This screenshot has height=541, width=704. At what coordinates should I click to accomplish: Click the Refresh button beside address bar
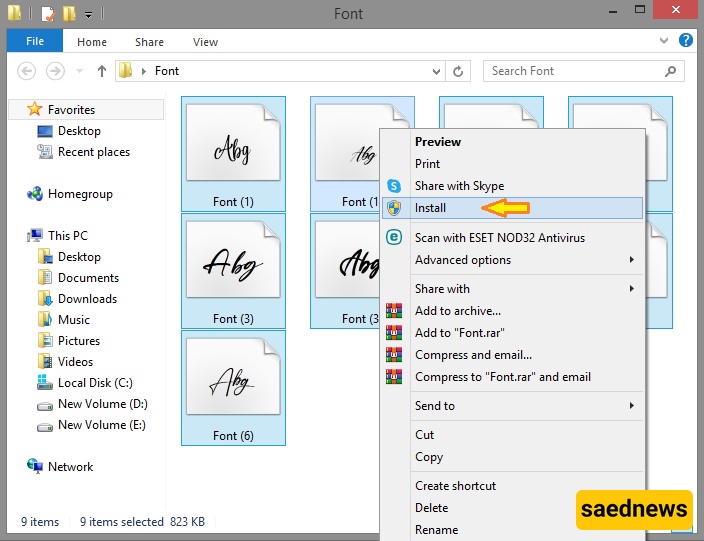[x=459, y=71]
